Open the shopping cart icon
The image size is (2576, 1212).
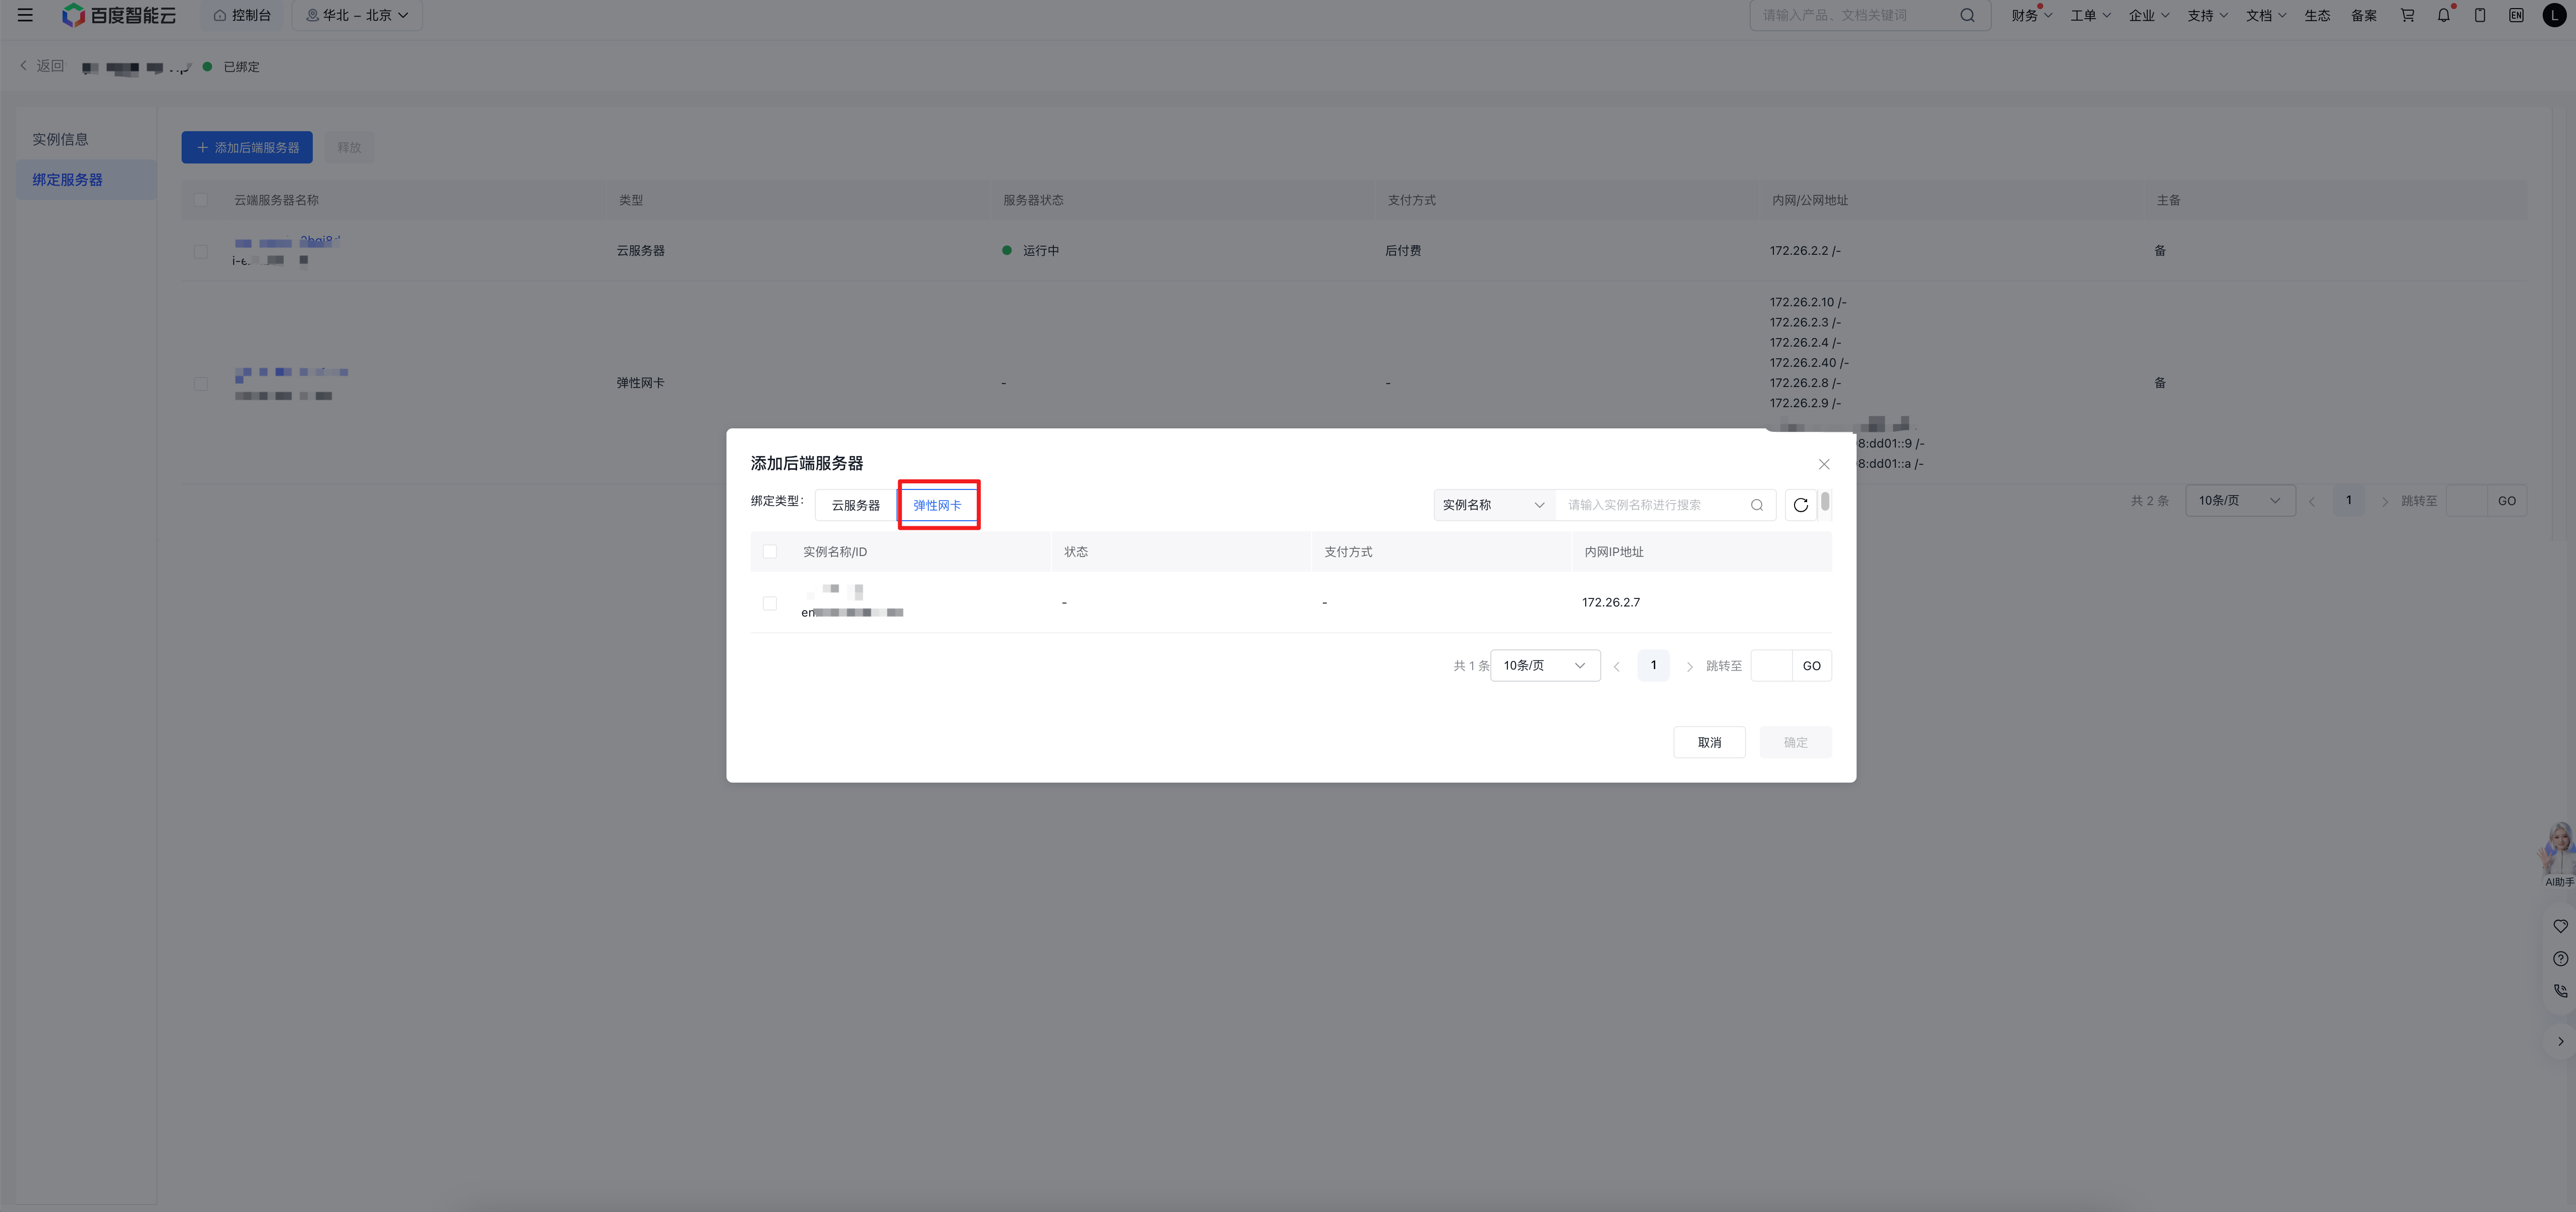2408,15
